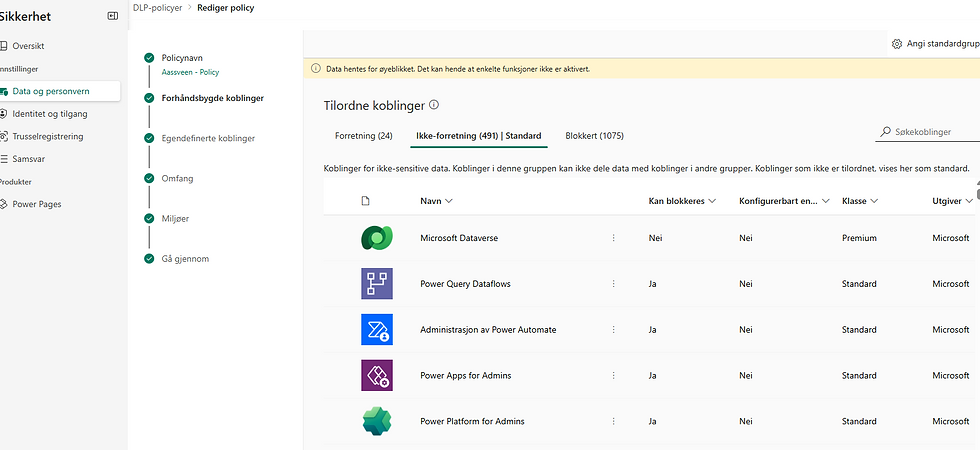Open Identitet og tilgang section
Screen dimensions: 980x450
click(49, 114)
